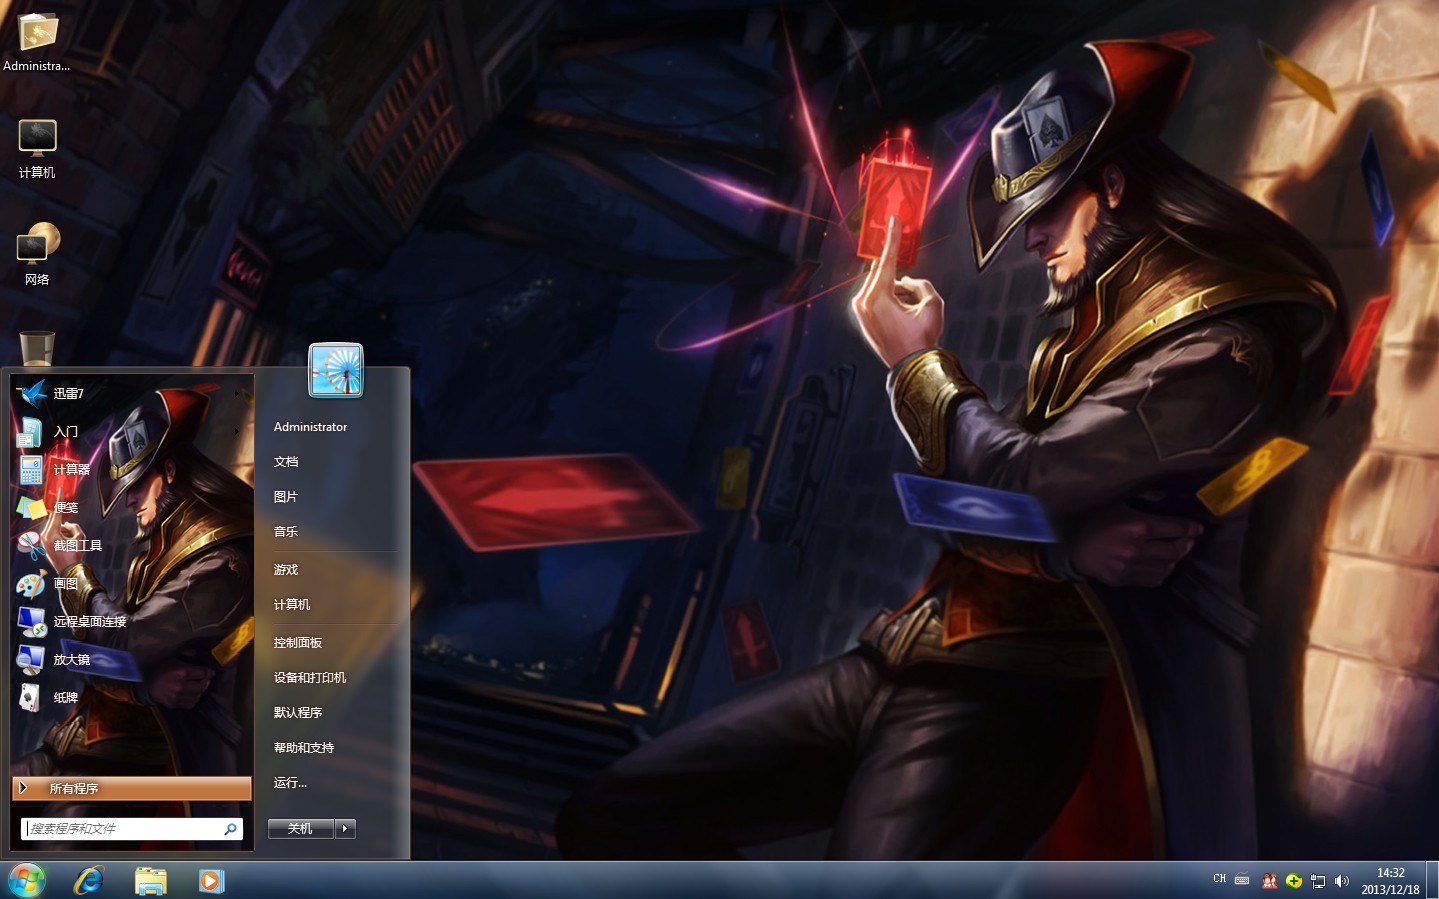Open 默认程序 default programs
This screenshot has height=899, width=1439.
298,712
